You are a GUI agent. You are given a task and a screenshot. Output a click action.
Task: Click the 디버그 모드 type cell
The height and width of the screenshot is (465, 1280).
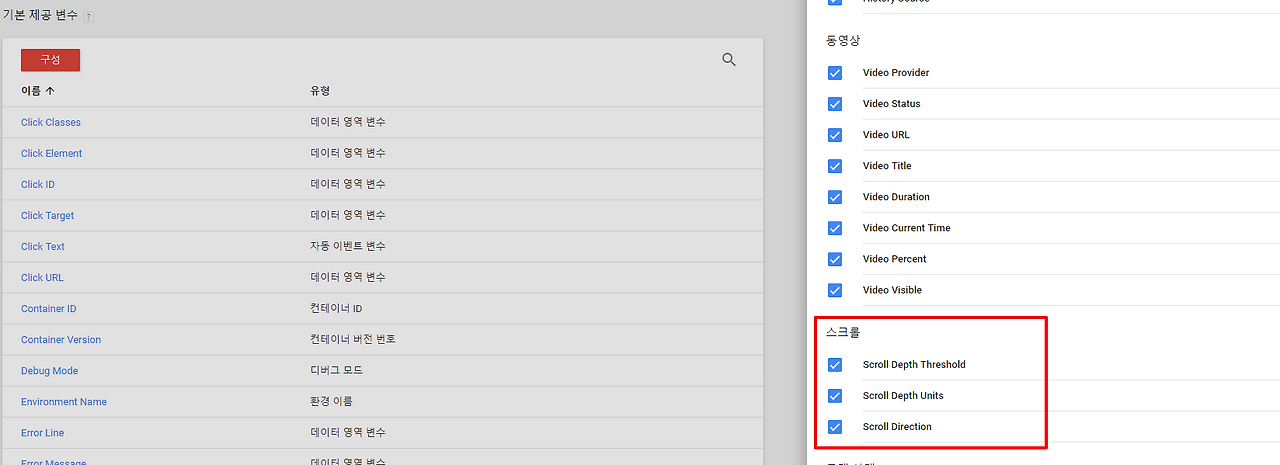coord(336,370)
